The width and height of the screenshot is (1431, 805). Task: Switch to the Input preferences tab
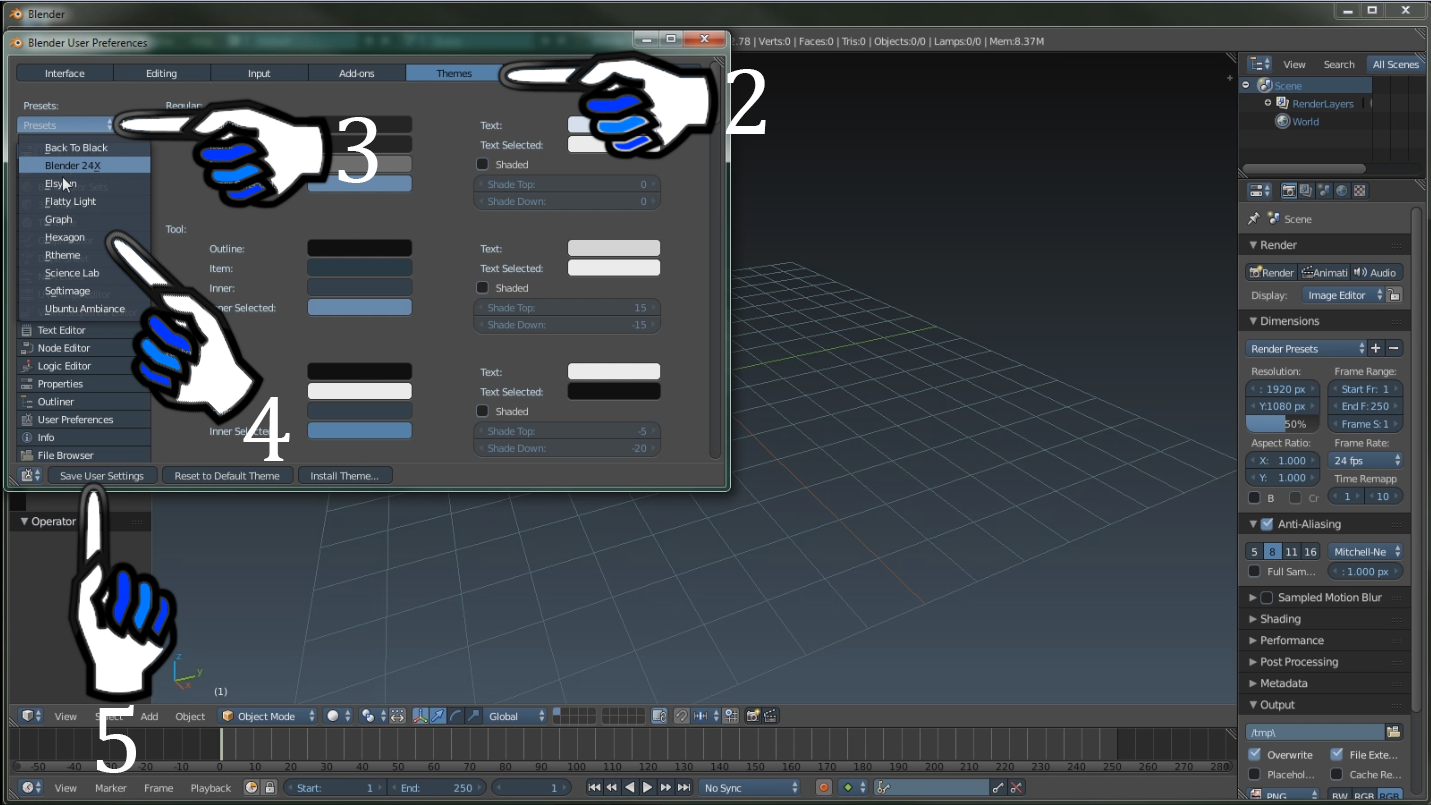pyautogui.click(x=259, y=73)
